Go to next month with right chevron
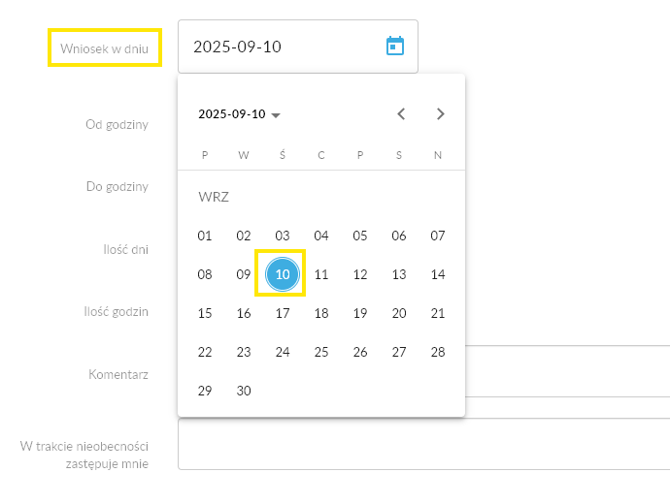This screenshot has width=670, height=504. [440, 114]
